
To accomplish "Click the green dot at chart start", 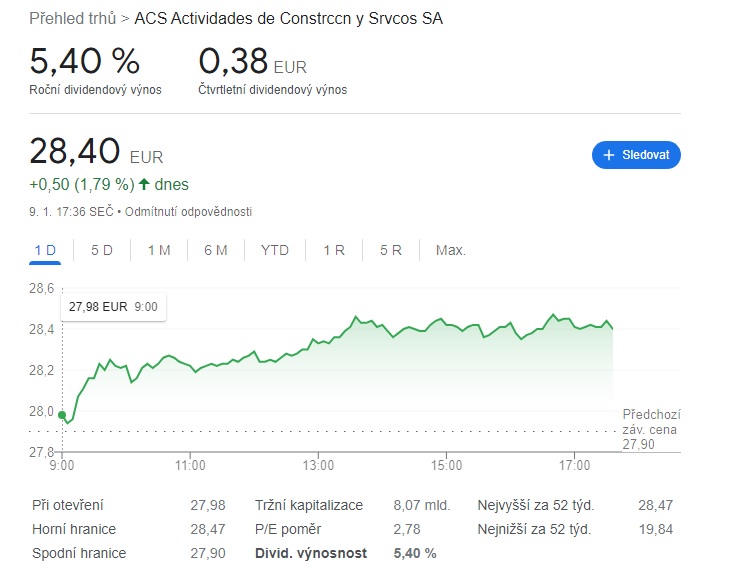I will coord(62,415).
